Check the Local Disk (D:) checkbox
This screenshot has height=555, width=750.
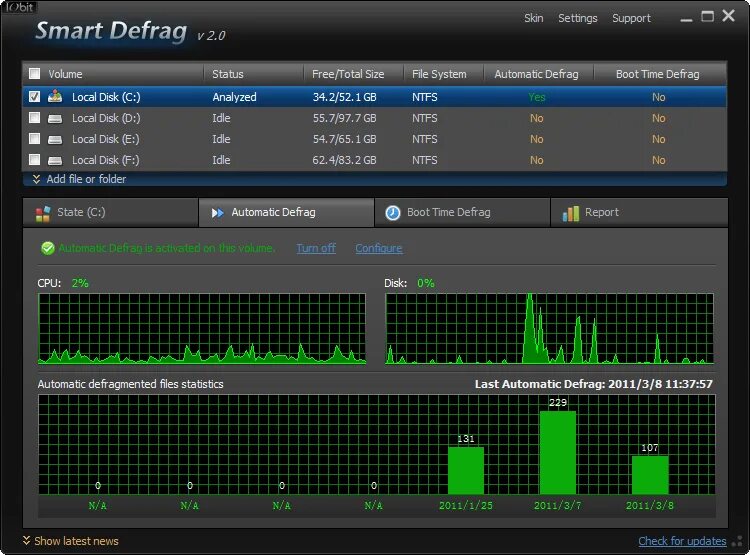point(34,118)
